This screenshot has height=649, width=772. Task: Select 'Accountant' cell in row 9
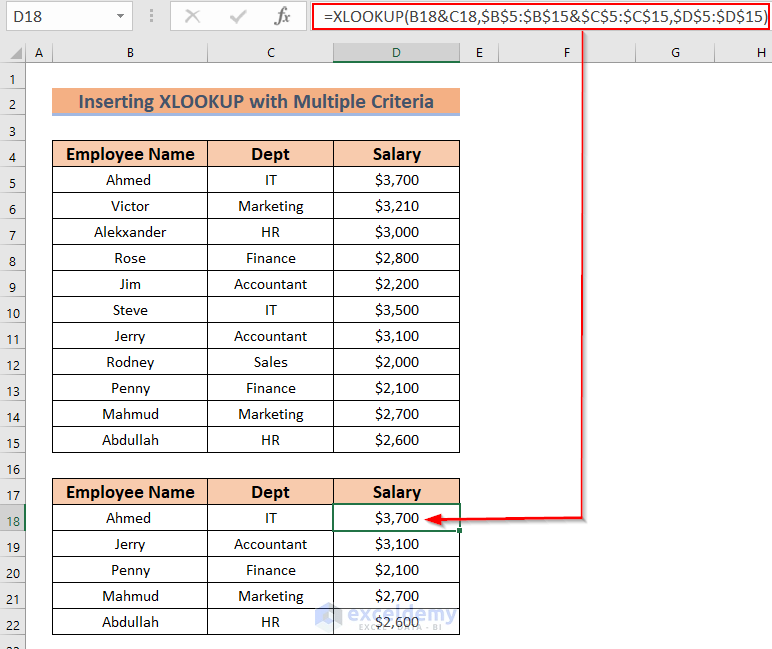click(x=270, y=284)
